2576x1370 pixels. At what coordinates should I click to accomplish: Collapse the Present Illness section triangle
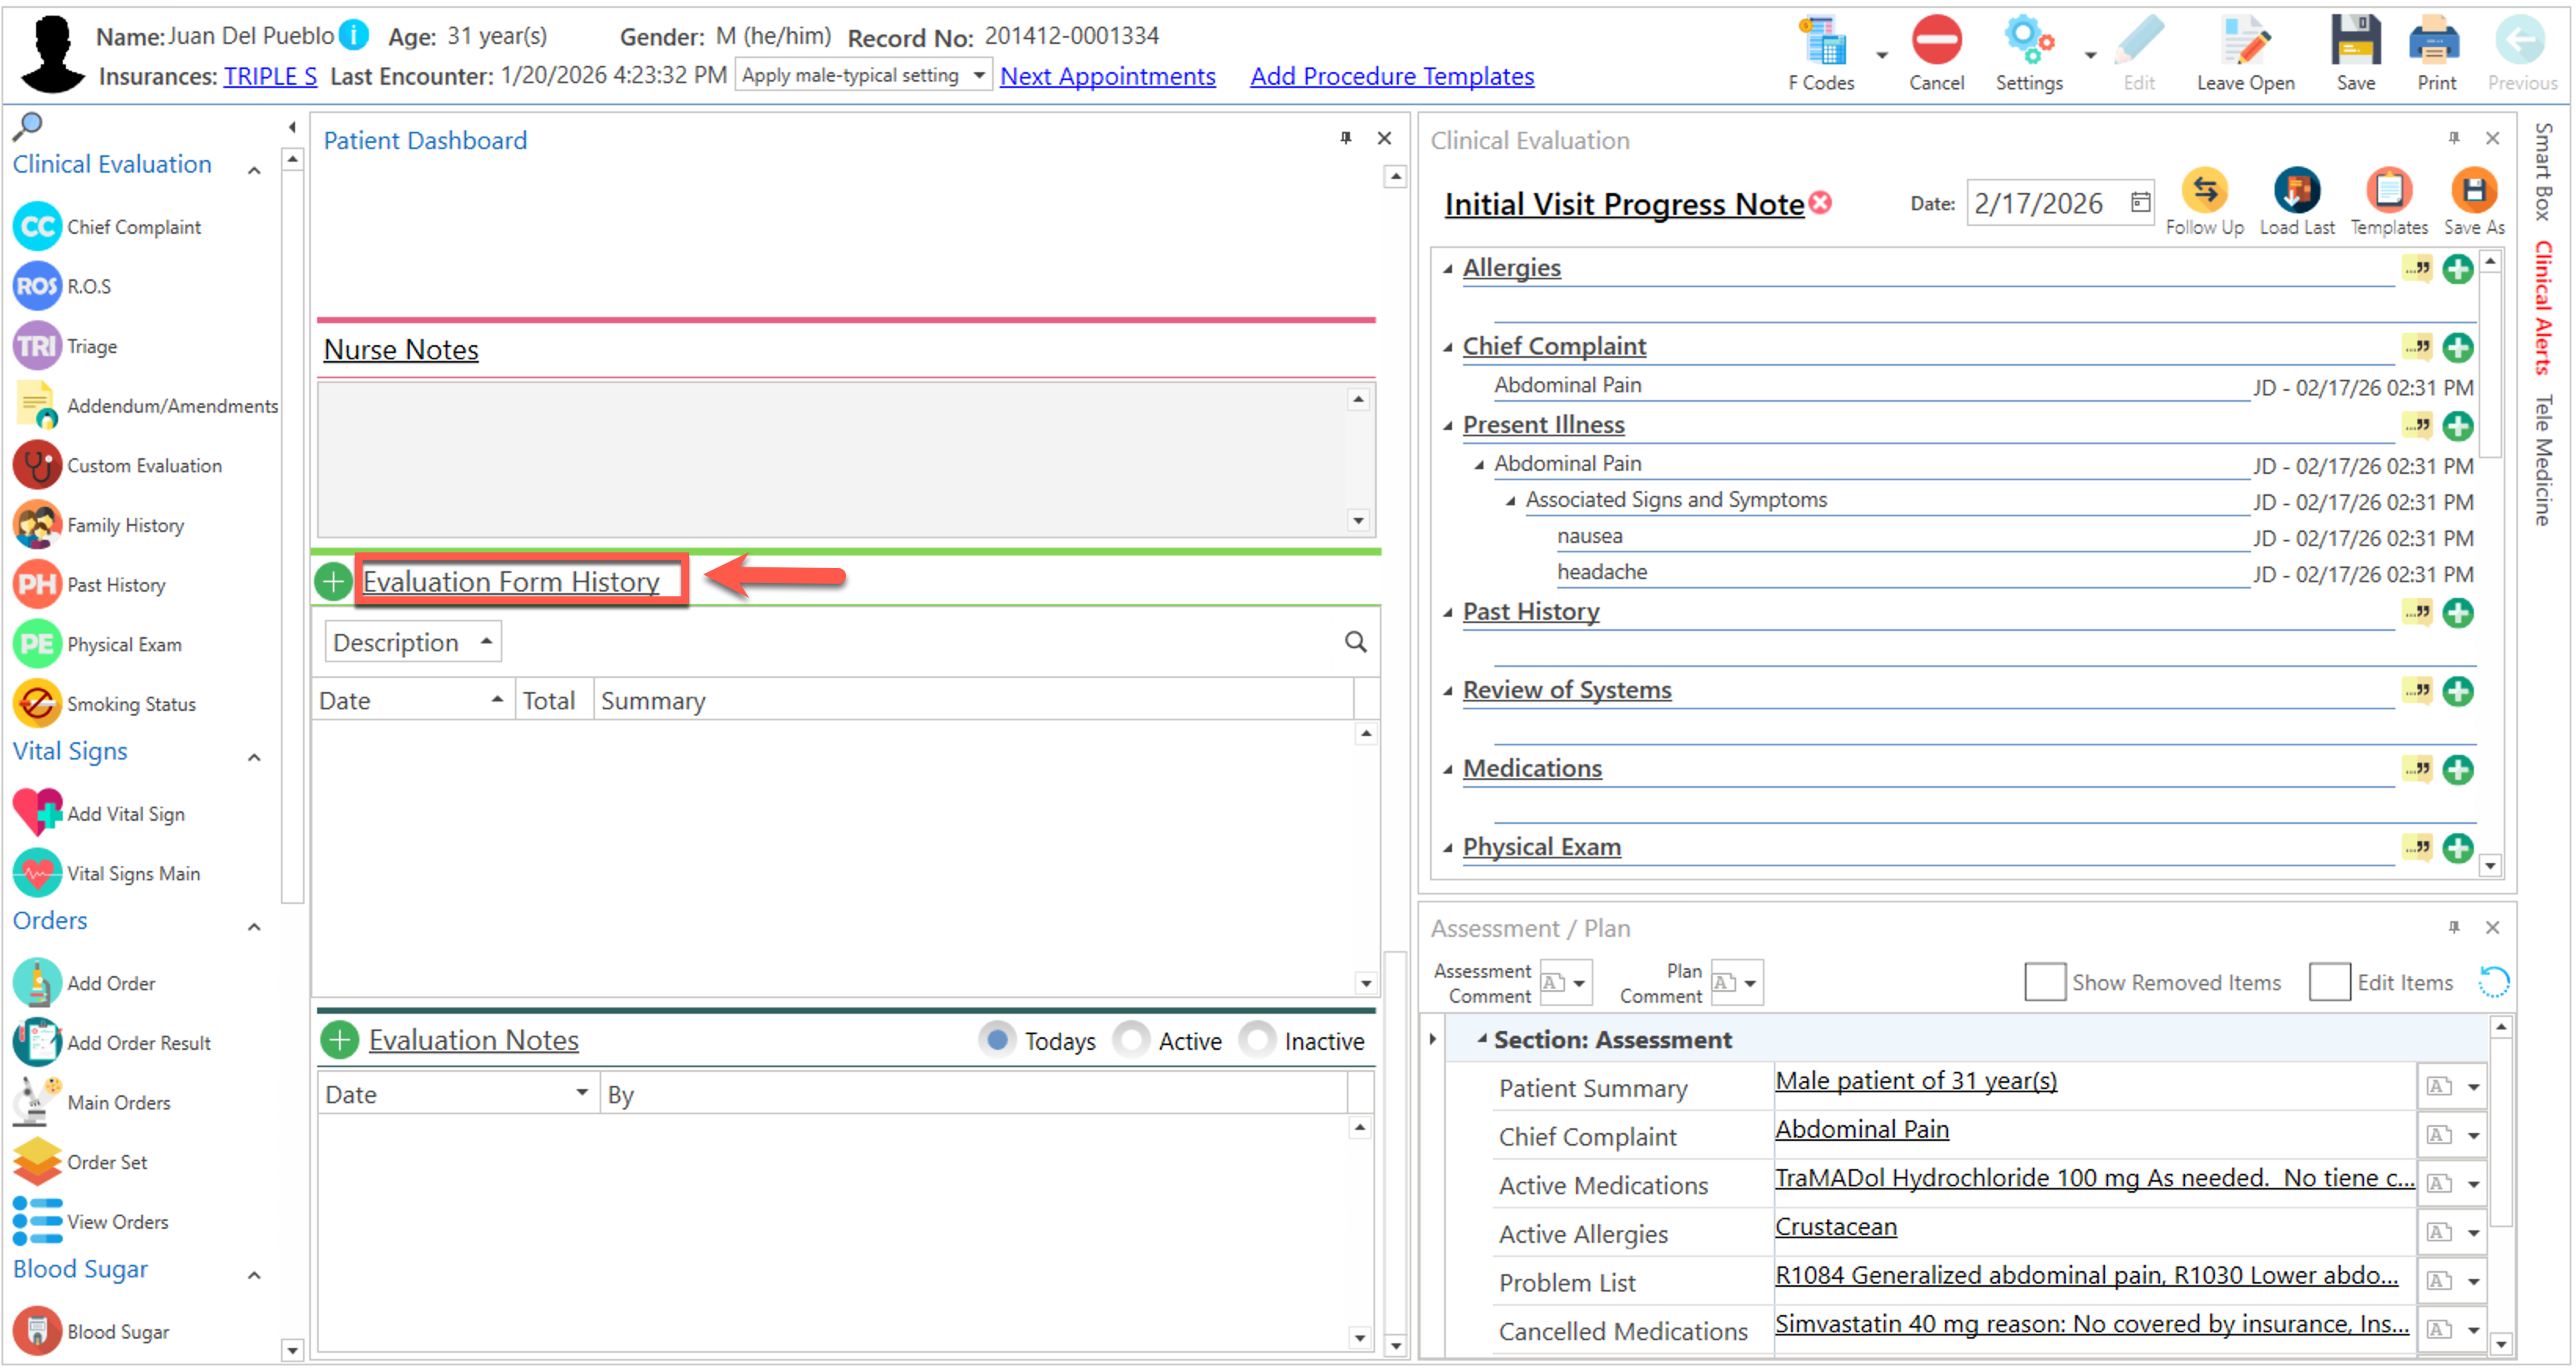pos(1447,426)
